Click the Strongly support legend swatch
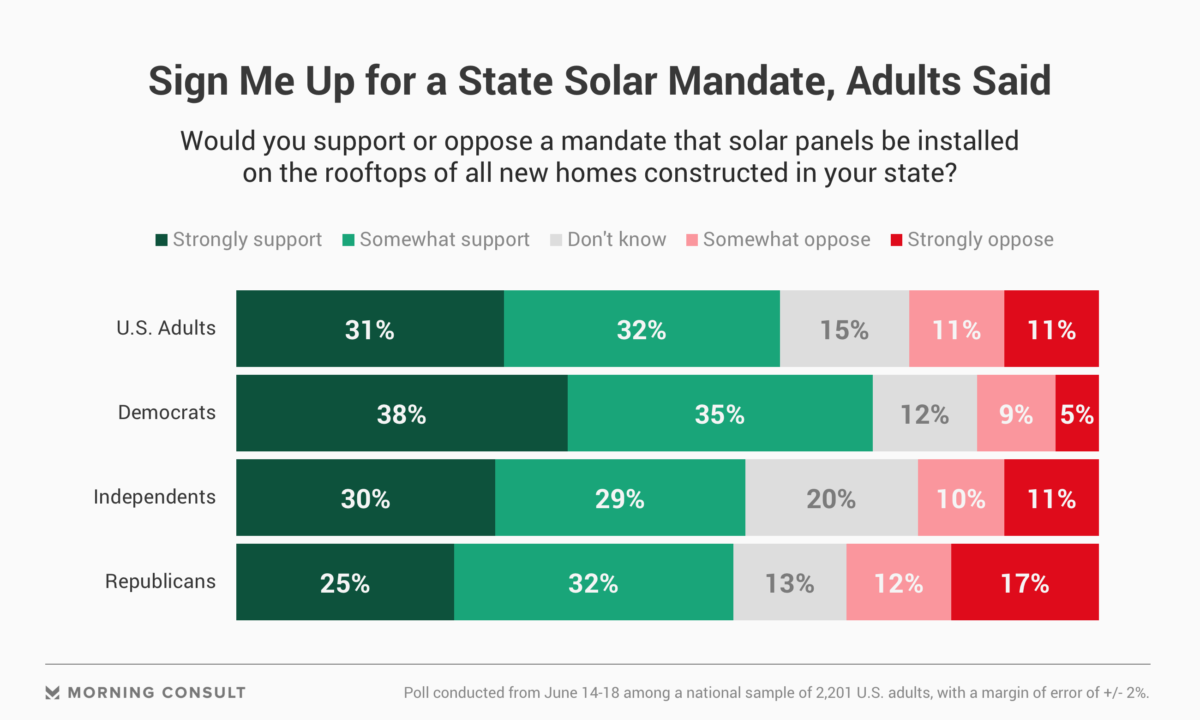 point(161,240)
